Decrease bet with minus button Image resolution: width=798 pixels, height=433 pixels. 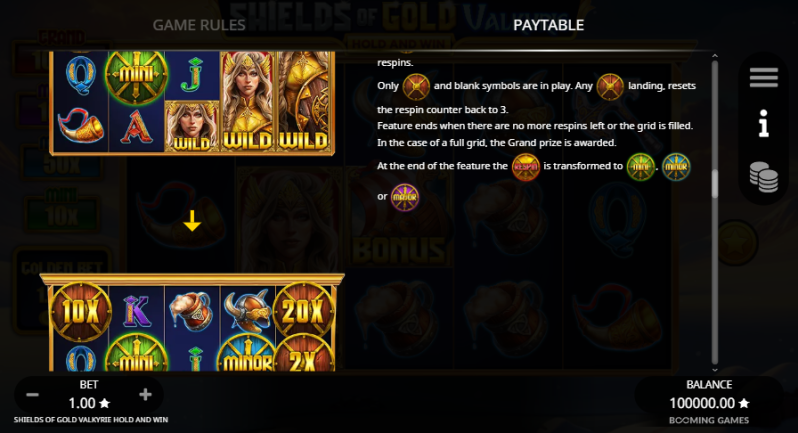pyautogui.click(x=33, y=395)
